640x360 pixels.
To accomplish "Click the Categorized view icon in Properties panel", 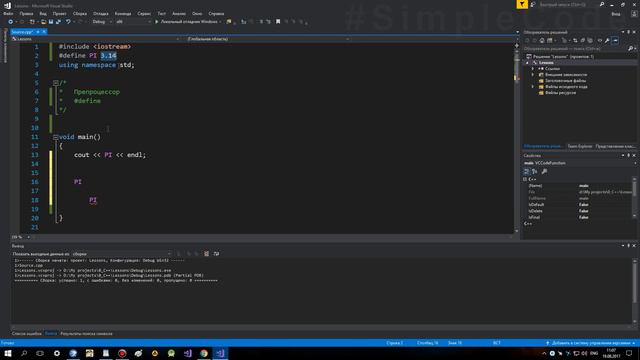I will 527,171.
